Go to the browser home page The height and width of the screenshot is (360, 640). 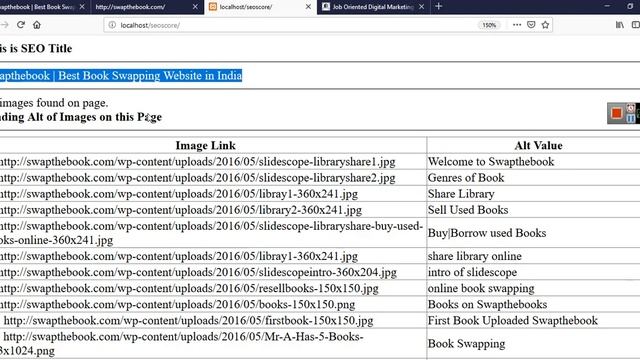pyautogui.click(x=37, y=25)
